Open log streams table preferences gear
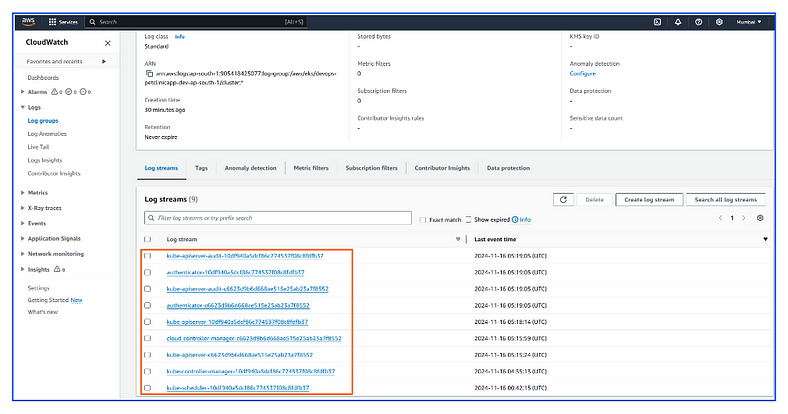Viewport: 788px width, 414px height. pos(760,218)
